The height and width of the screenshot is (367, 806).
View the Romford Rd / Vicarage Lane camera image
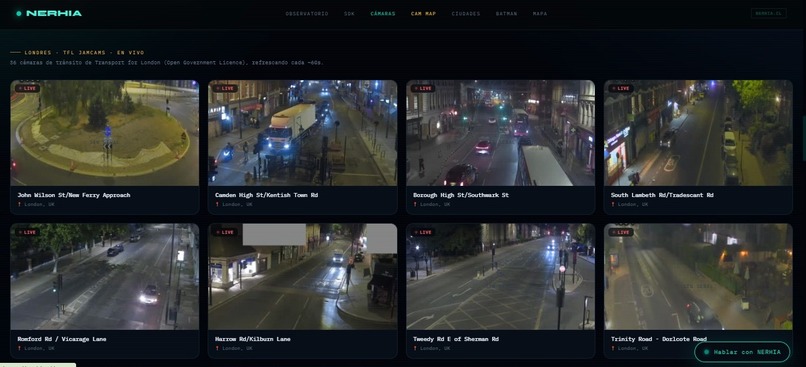pyautogui.click(x=104, y=277)
